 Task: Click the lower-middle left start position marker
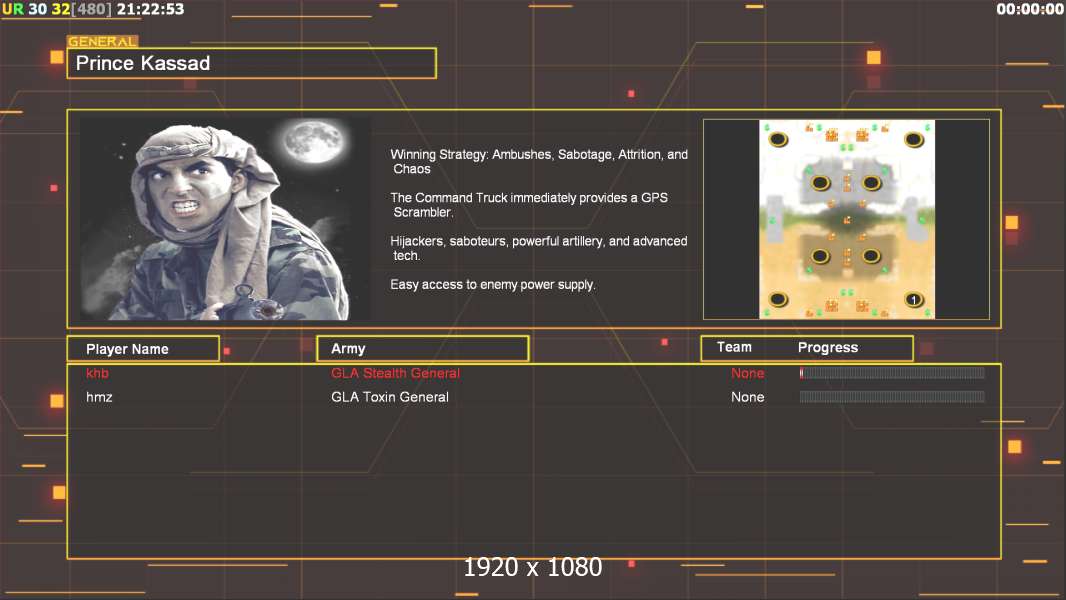(821, 256)
